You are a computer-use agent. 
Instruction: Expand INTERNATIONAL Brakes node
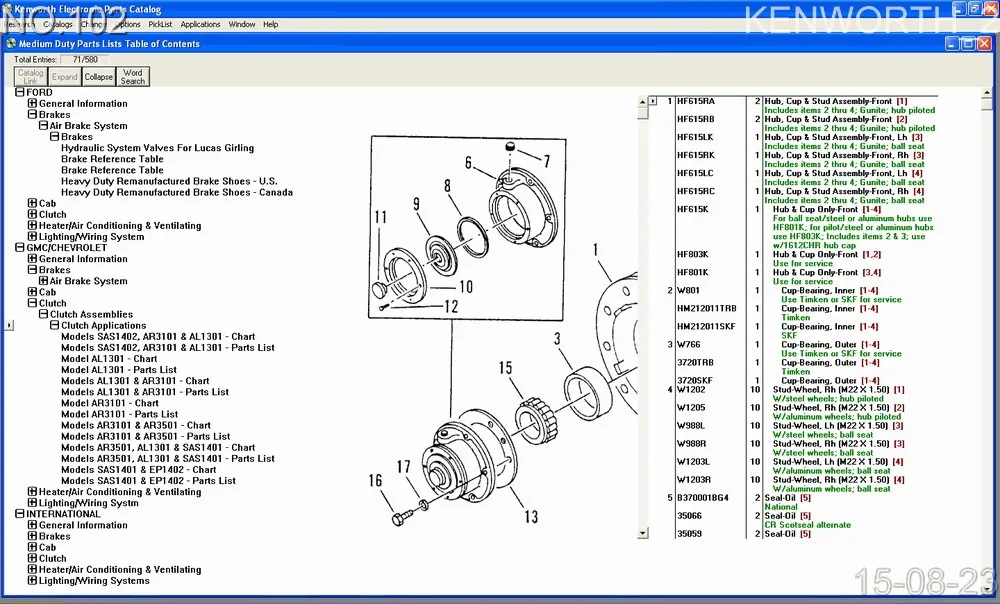(x=32, y=536)
